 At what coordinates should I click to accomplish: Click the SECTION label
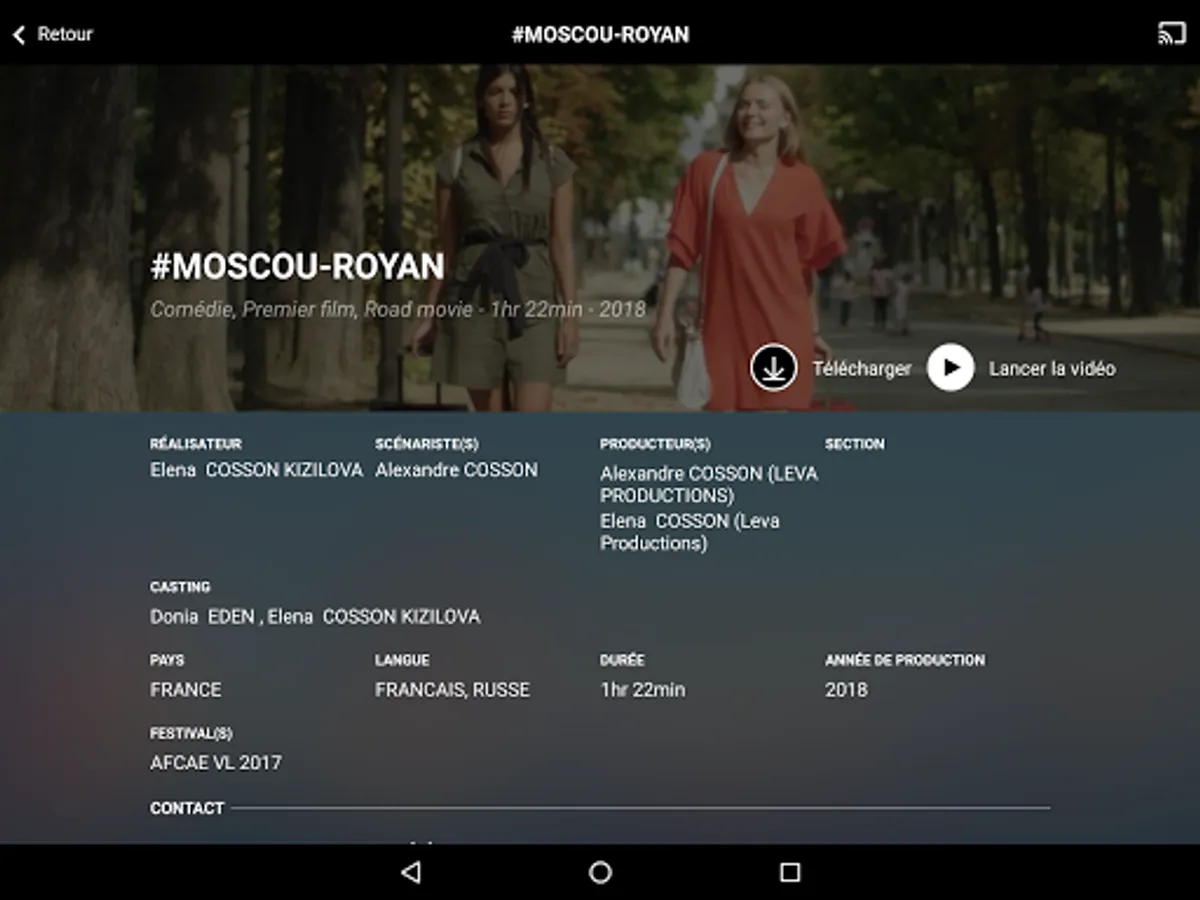click(855, 444)
